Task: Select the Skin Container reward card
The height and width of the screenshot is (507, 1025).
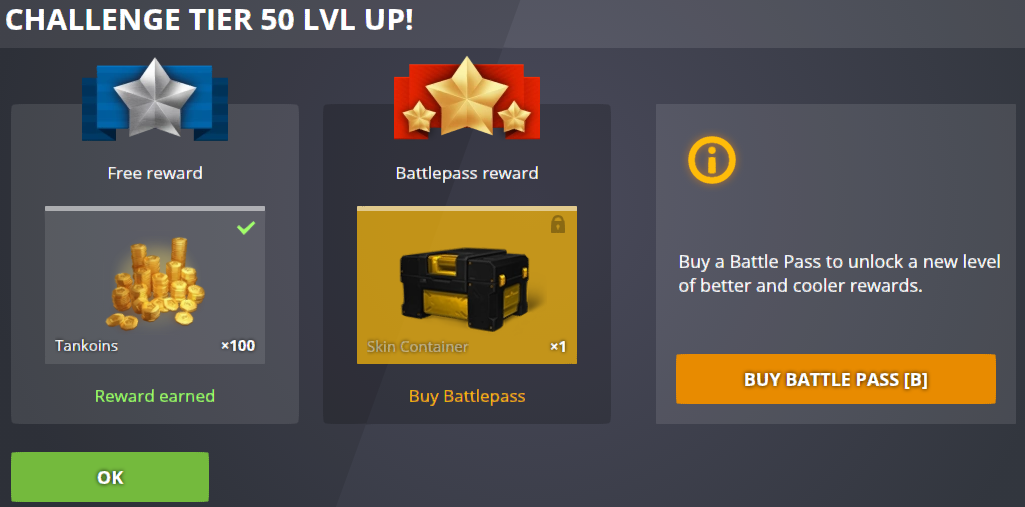Action: [467, 285]
